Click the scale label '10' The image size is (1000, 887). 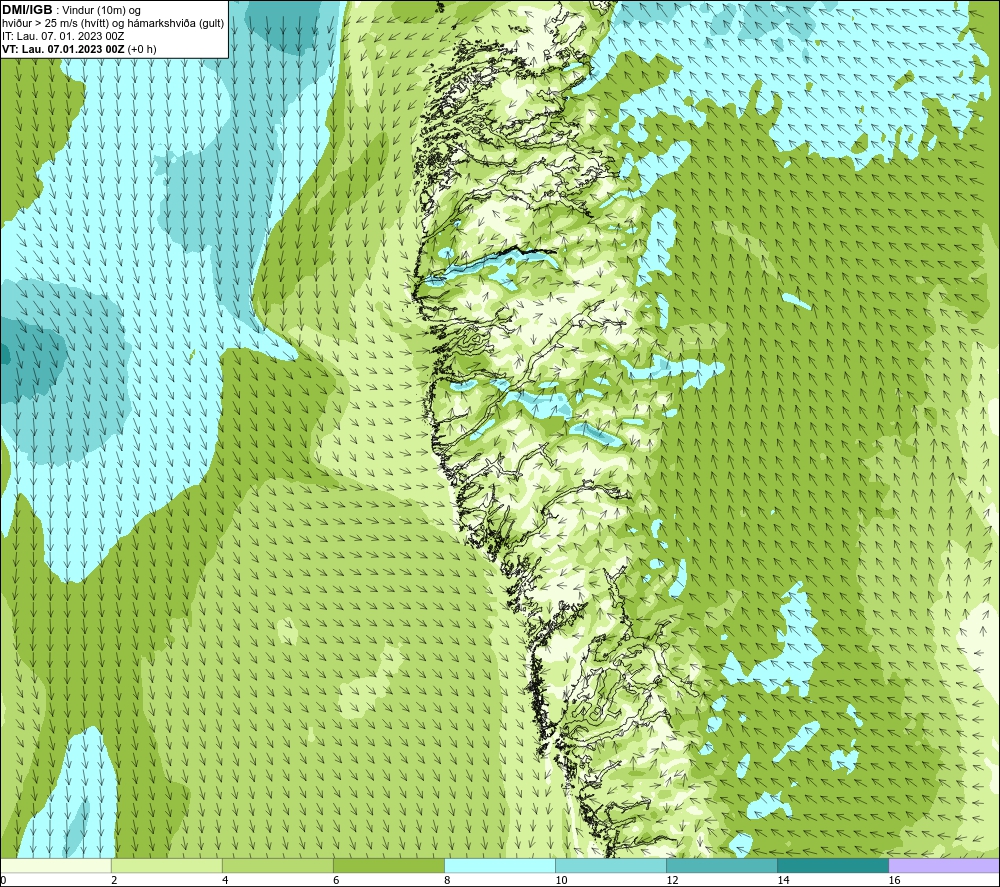point(561,880)
